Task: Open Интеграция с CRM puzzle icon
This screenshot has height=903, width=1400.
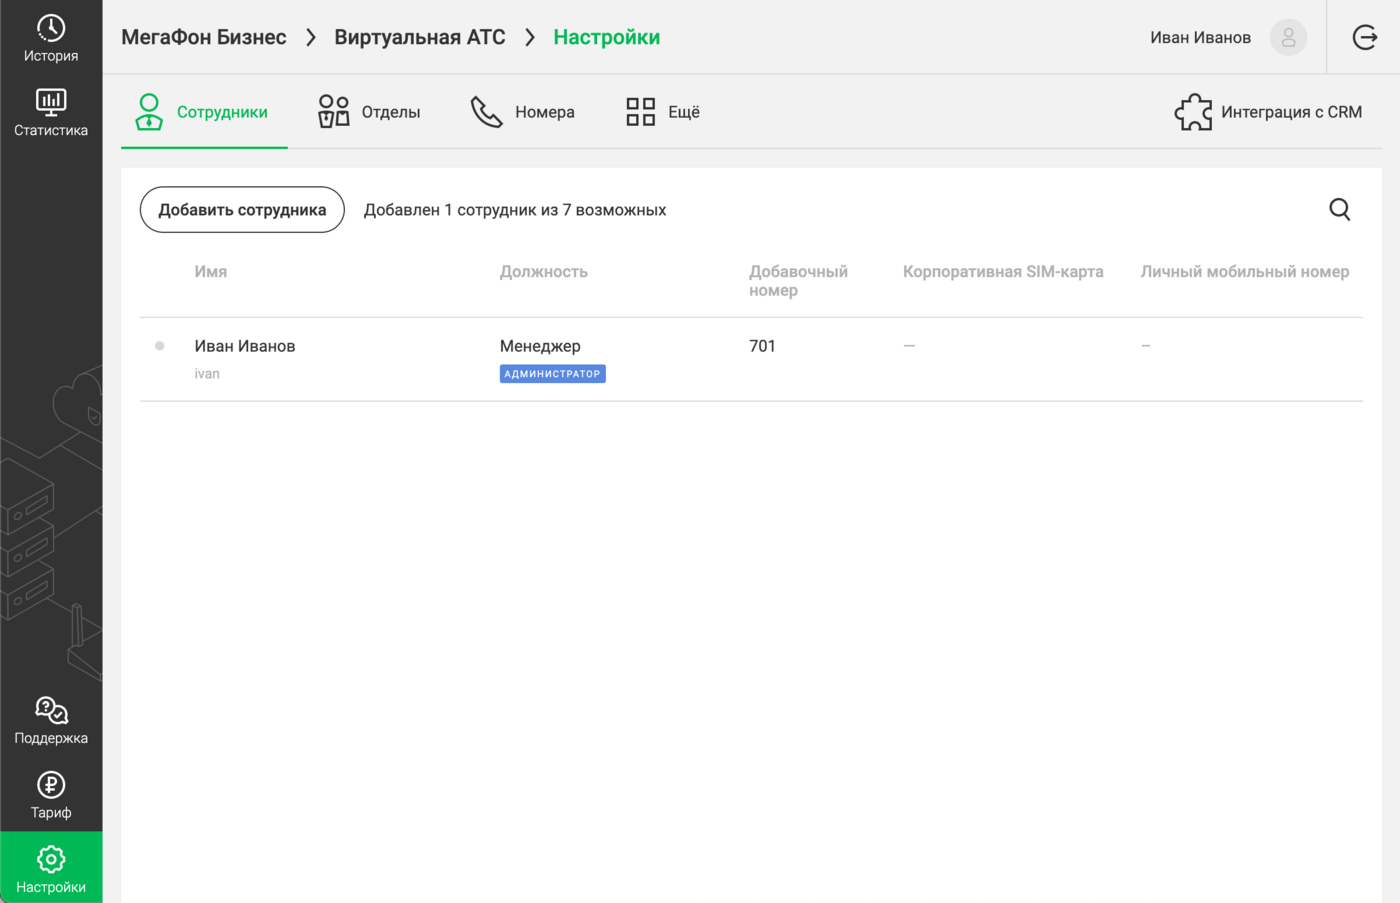Action: 1193,112
